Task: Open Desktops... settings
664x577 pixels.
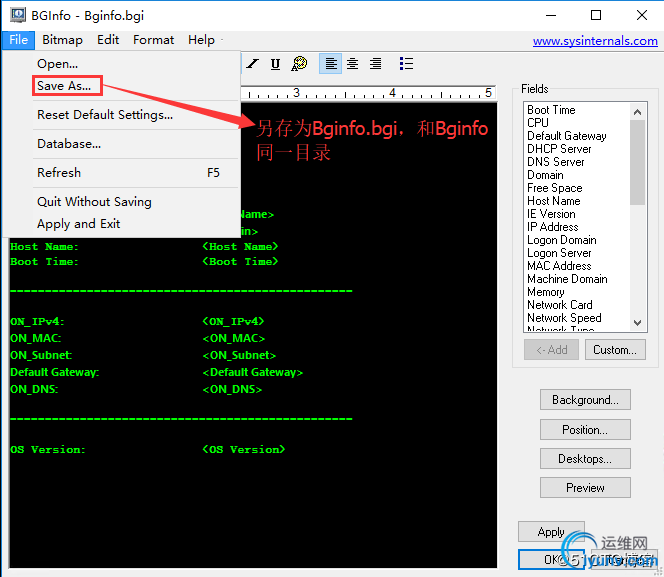Action: 585,458
